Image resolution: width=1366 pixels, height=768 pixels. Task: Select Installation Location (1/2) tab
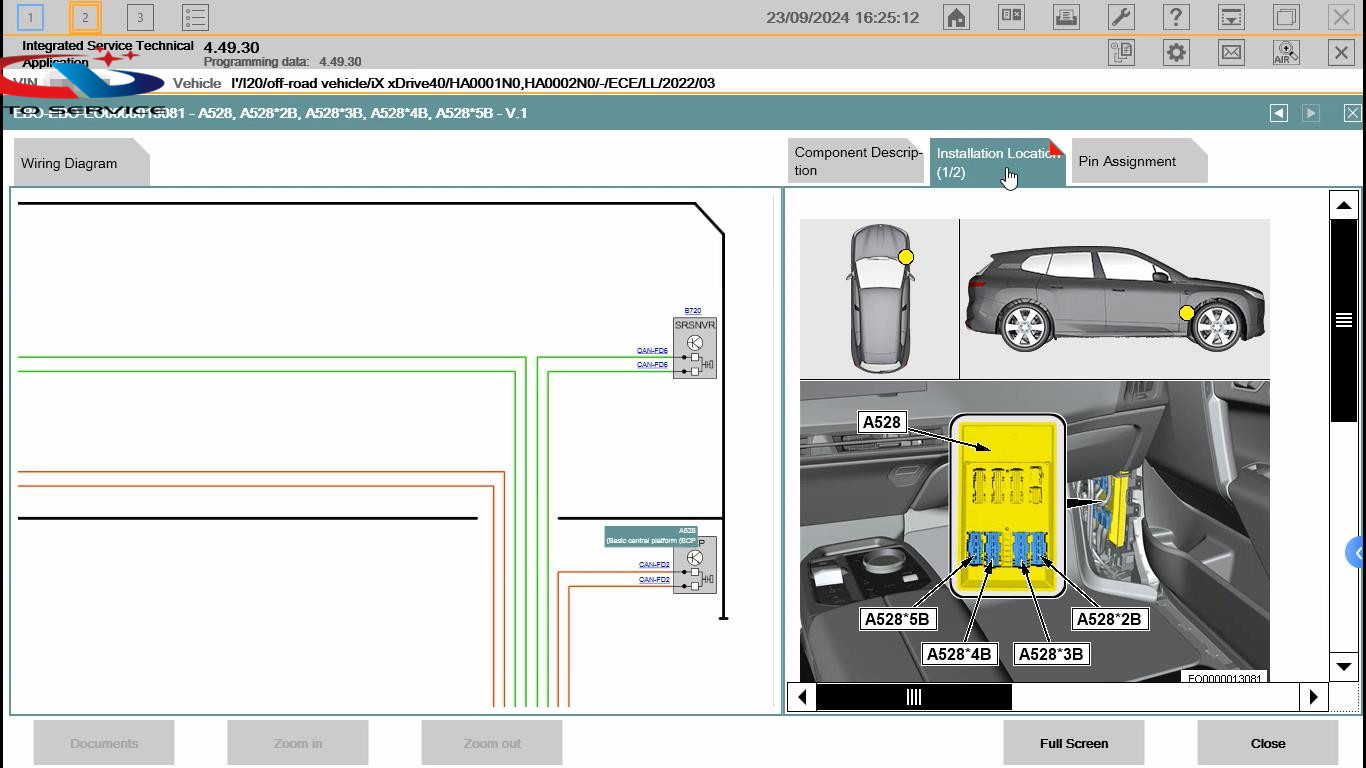pos(998,162)
